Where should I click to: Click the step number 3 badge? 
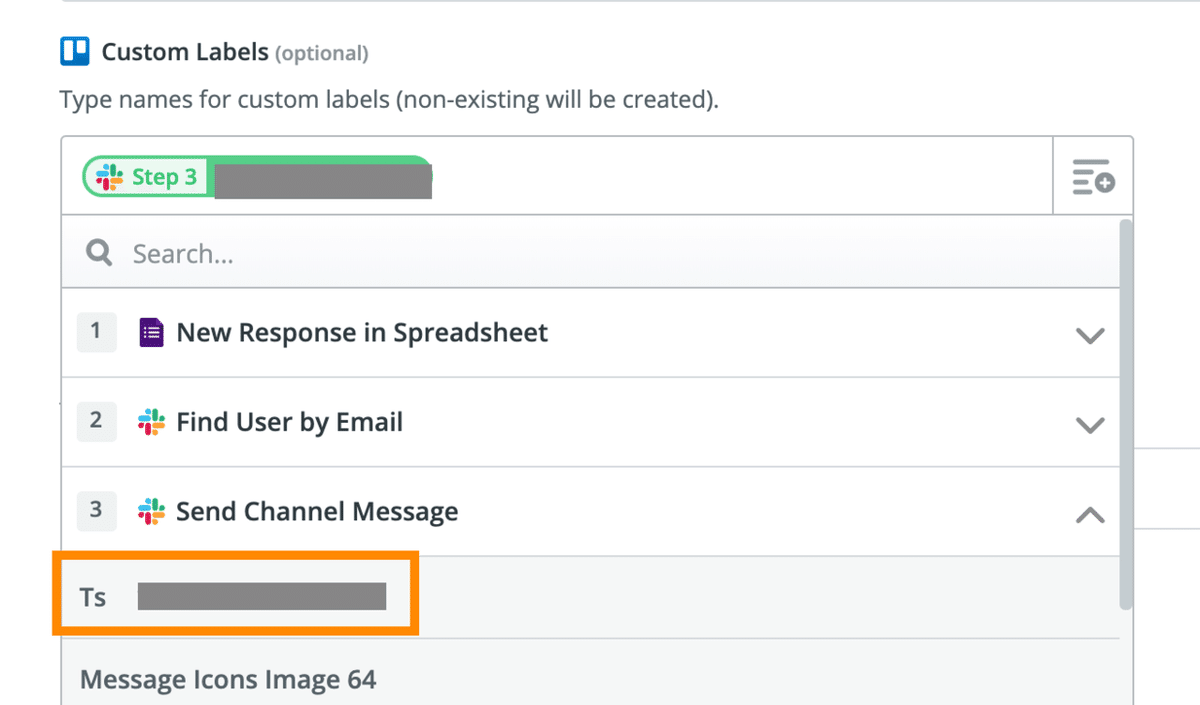point(96,510)
